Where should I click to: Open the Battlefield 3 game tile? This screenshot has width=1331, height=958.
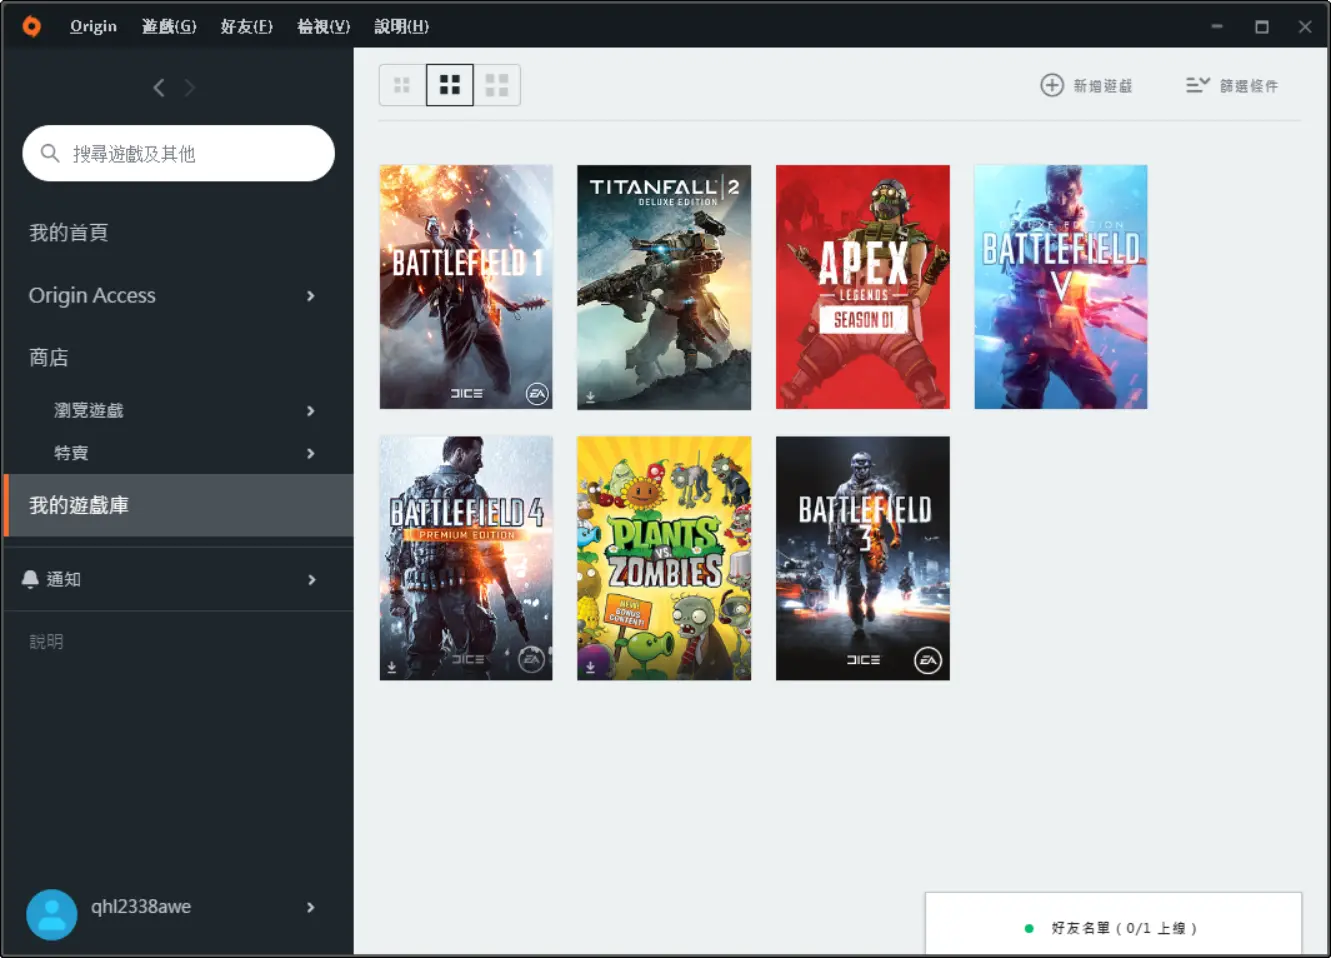click(x=863, y=558)
